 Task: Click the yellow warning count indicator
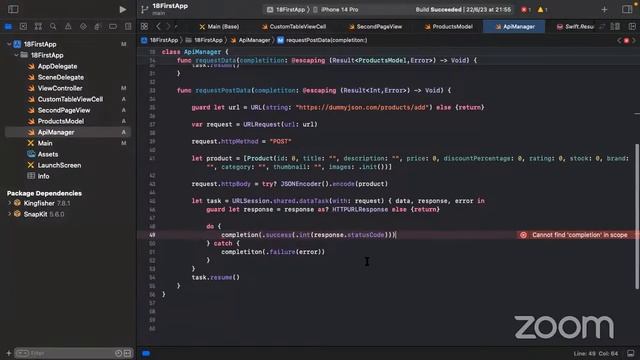[542, 9]
